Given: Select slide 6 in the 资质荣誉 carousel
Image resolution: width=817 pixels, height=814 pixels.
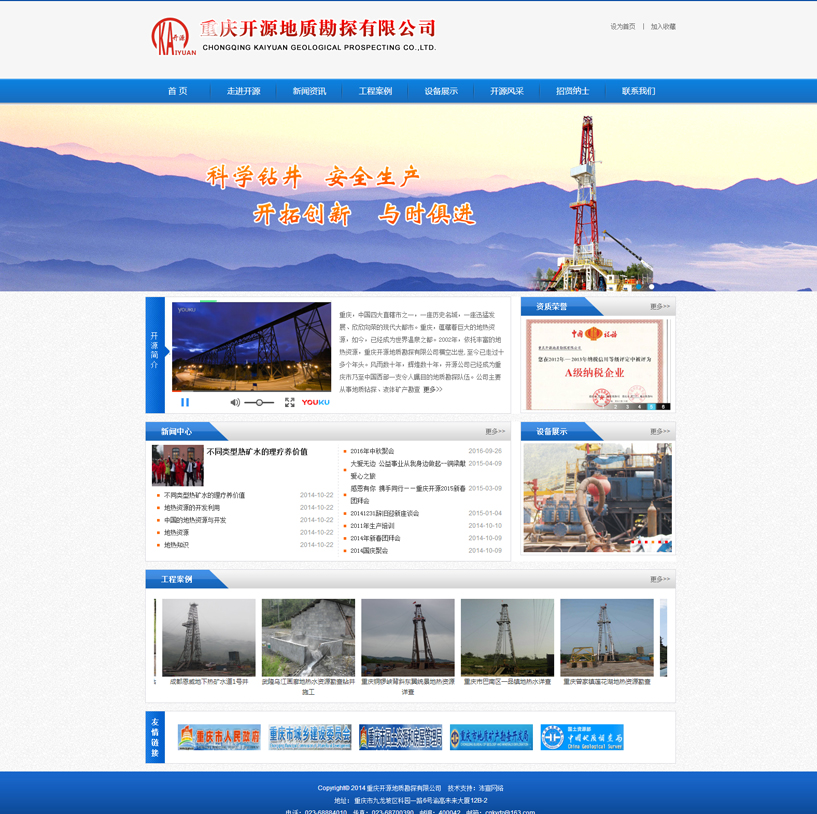Looking at the screenshot, I should [663, 407].
